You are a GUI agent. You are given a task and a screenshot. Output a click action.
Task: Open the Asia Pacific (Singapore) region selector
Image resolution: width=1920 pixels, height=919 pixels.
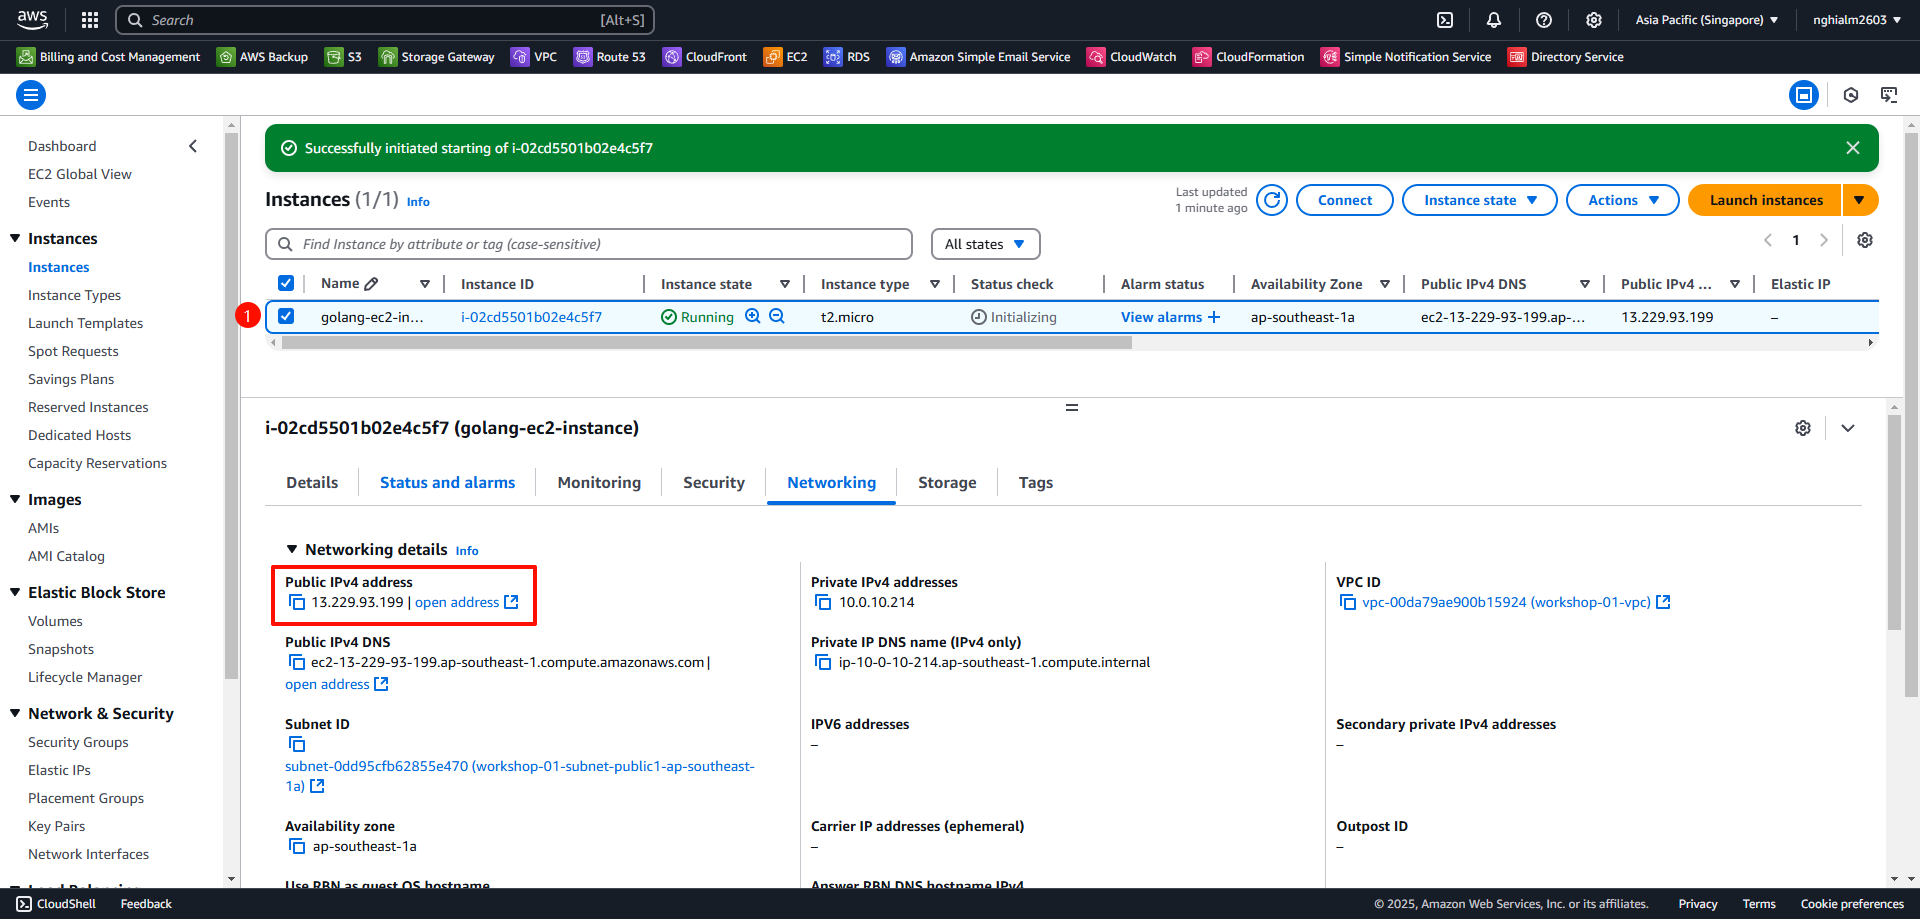pos(1707,20)
